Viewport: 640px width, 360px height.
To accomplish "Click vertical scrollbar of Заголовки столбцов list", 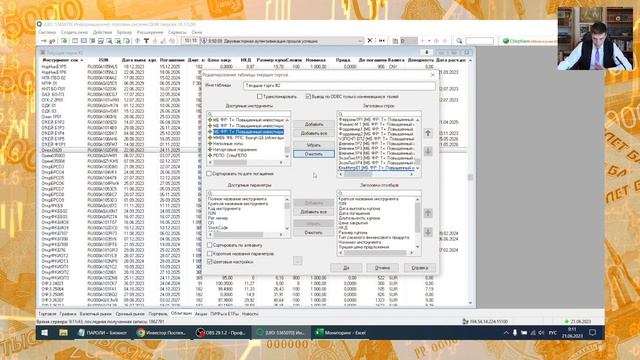I will [x=418, y=222].
